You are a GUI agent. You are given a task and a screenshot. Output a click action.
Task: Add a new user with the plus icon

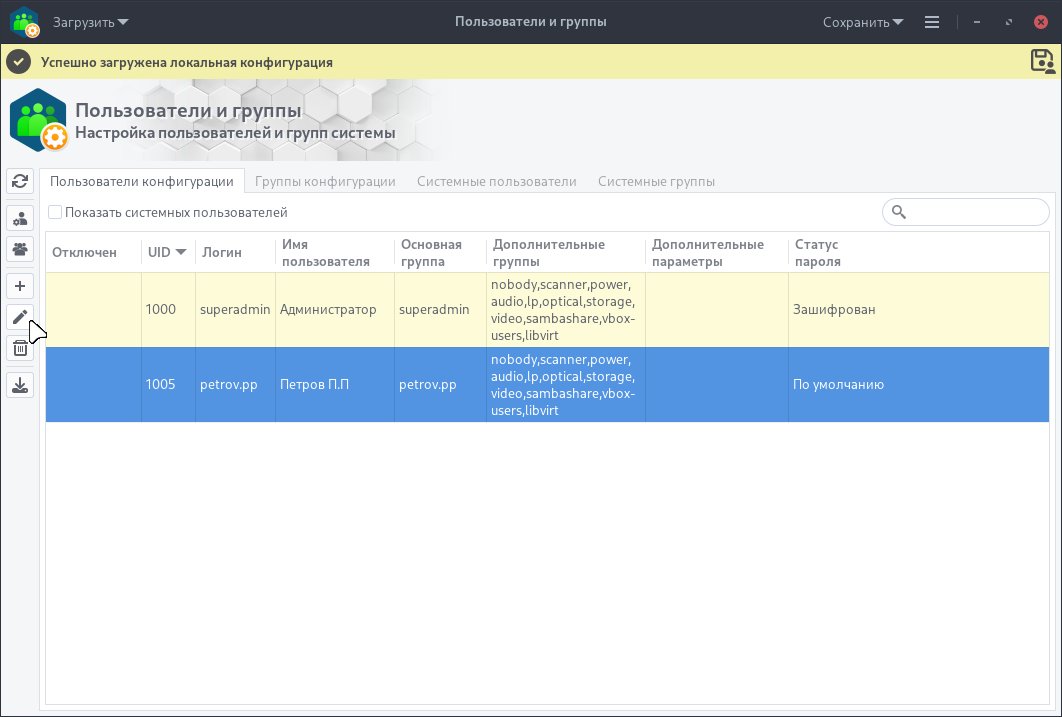(x=20, y=285)
